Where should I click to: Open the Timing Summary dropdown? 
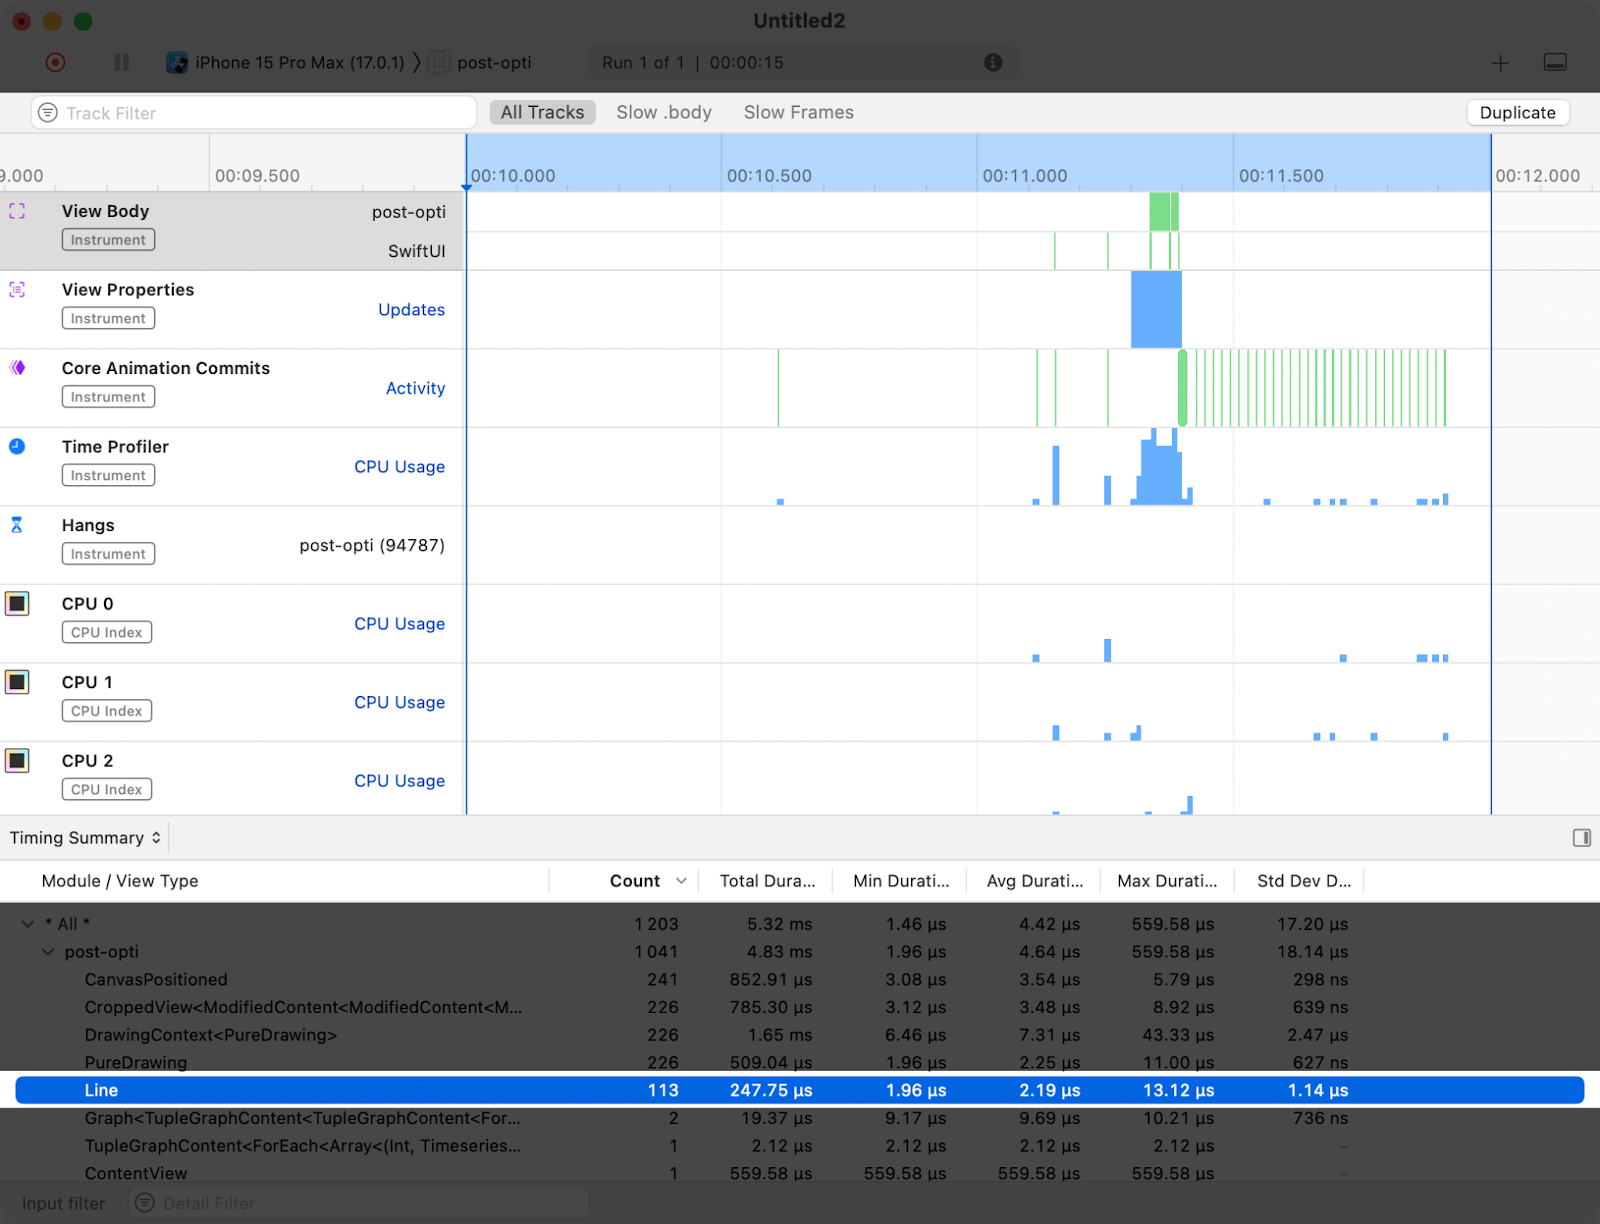click(x=85, y=837)
